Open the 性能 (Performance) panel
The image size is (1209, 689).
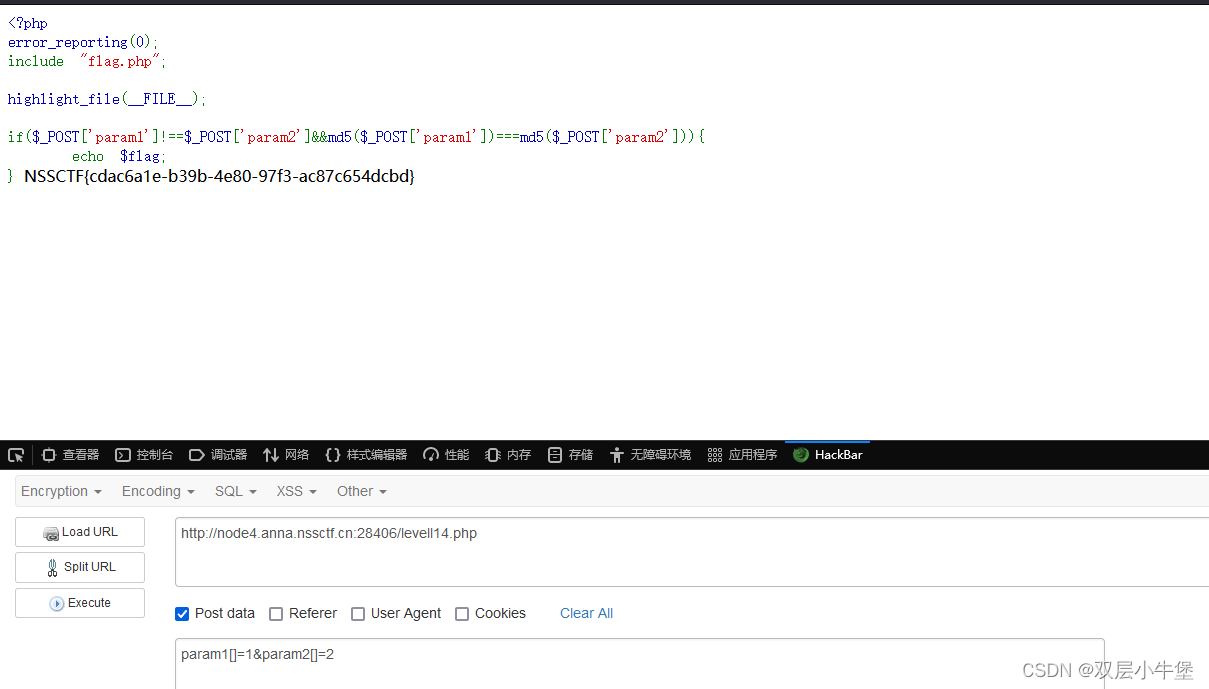pyautogui.click(x=445, y=454)
